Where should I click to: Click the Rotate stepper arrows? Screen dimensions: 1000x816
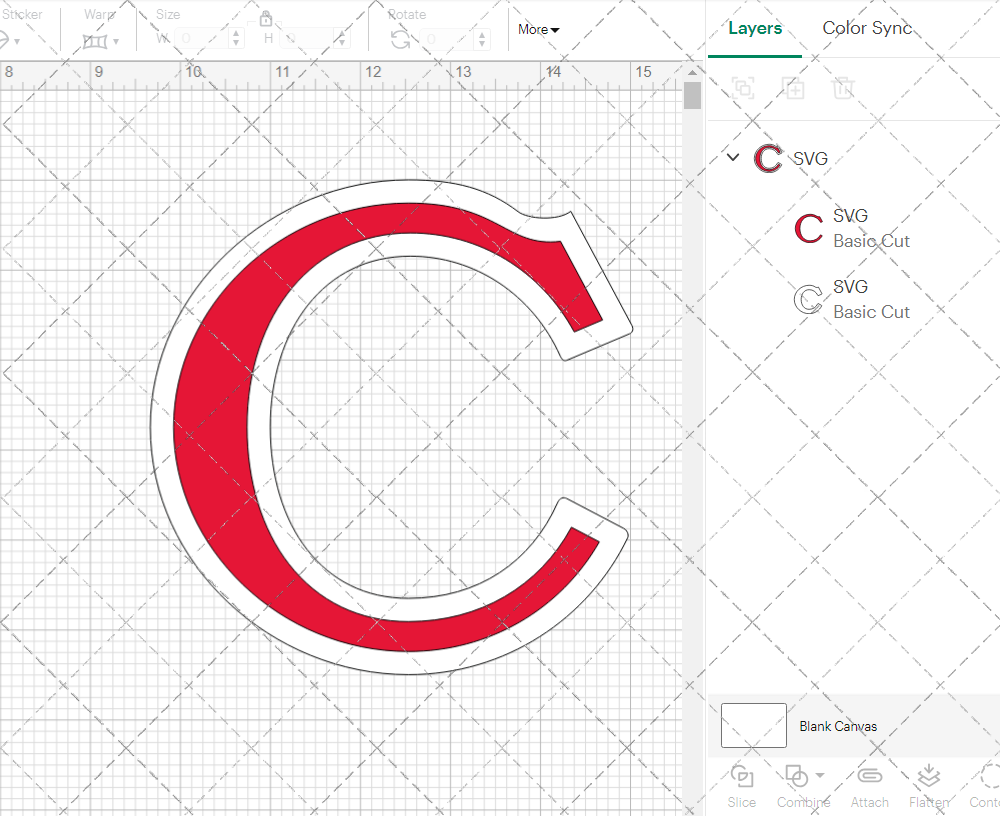click(482, 40)
